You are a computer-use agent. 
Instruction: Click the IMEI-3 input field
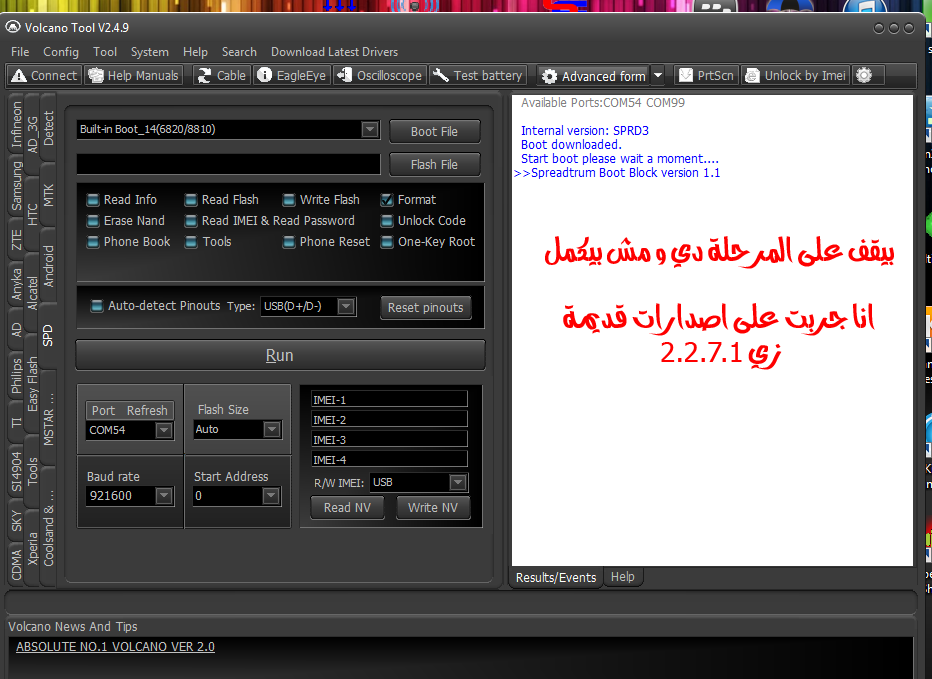pyautogui.click(x=389, y=439)
